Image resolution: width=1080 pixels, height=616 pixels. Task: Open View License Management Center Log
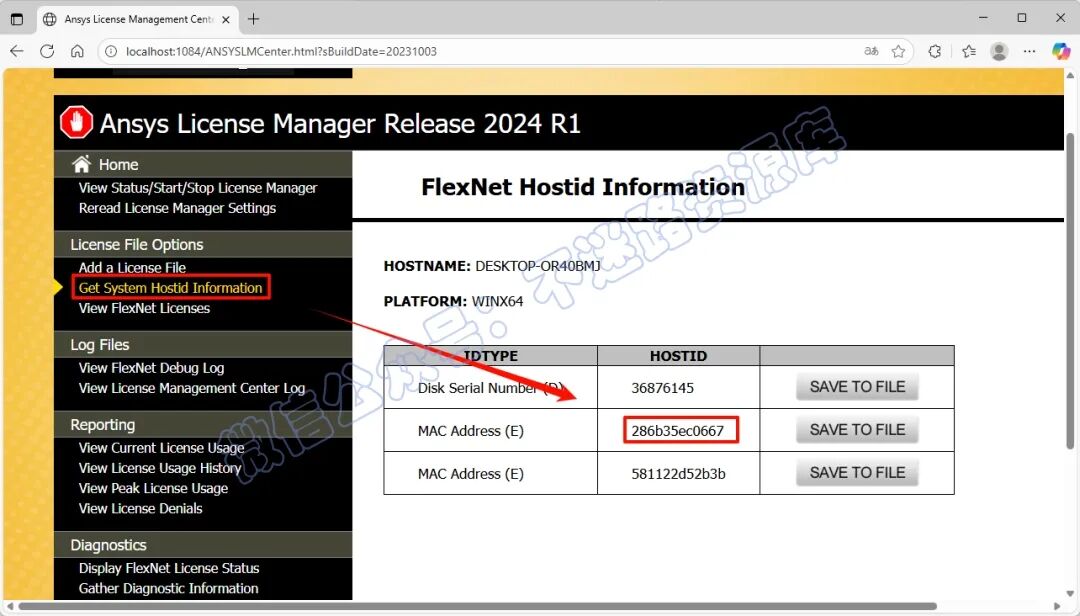(191, 388)
